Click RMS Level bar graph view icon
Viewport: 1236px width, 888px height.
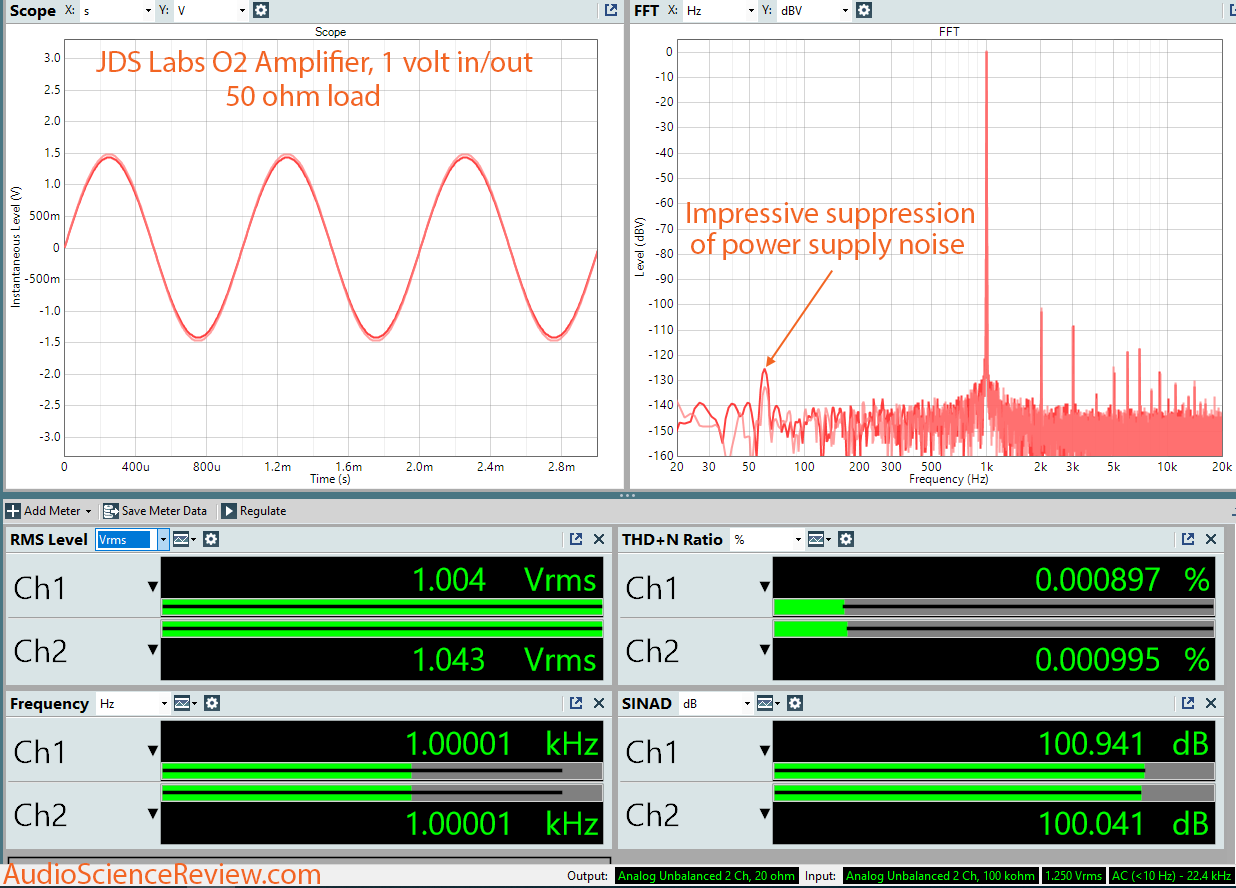[183, 539]
